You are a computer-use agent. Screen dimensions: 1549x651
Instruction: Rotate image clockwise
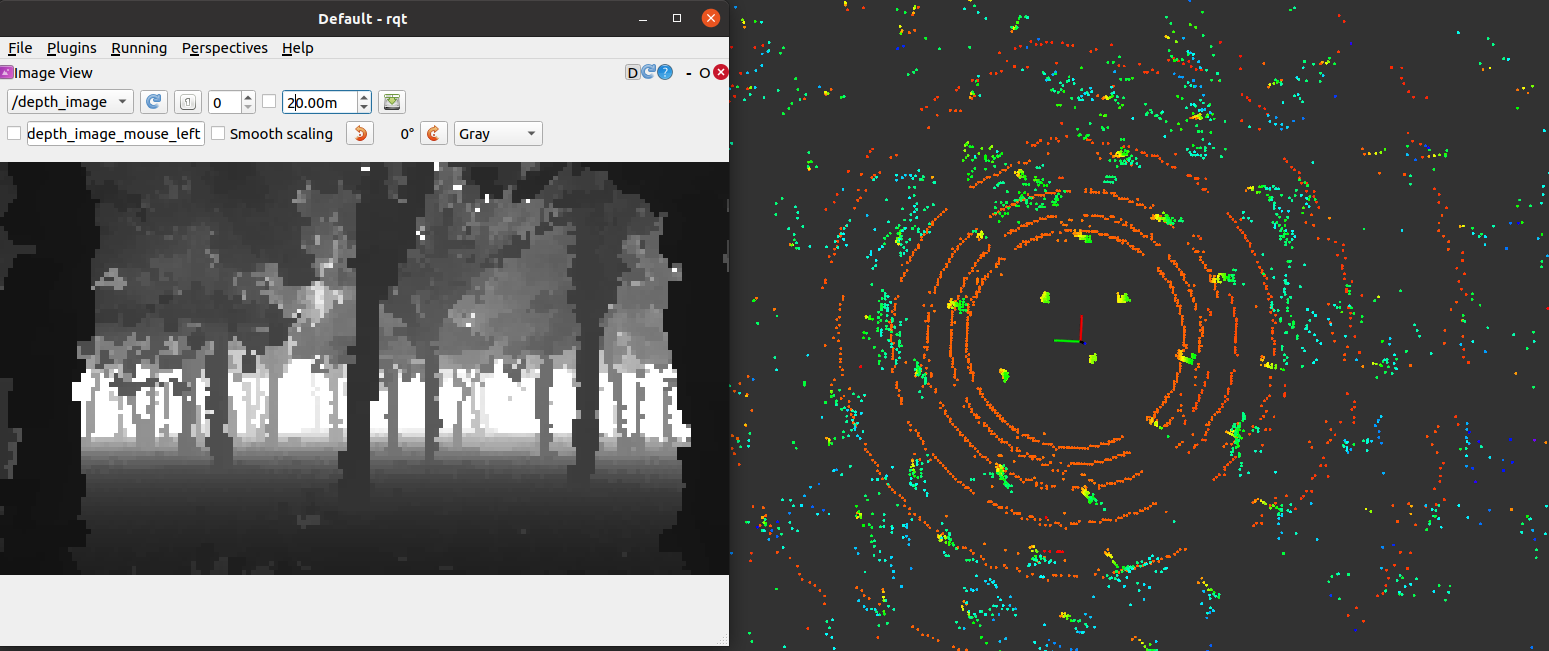click(433, 134)
